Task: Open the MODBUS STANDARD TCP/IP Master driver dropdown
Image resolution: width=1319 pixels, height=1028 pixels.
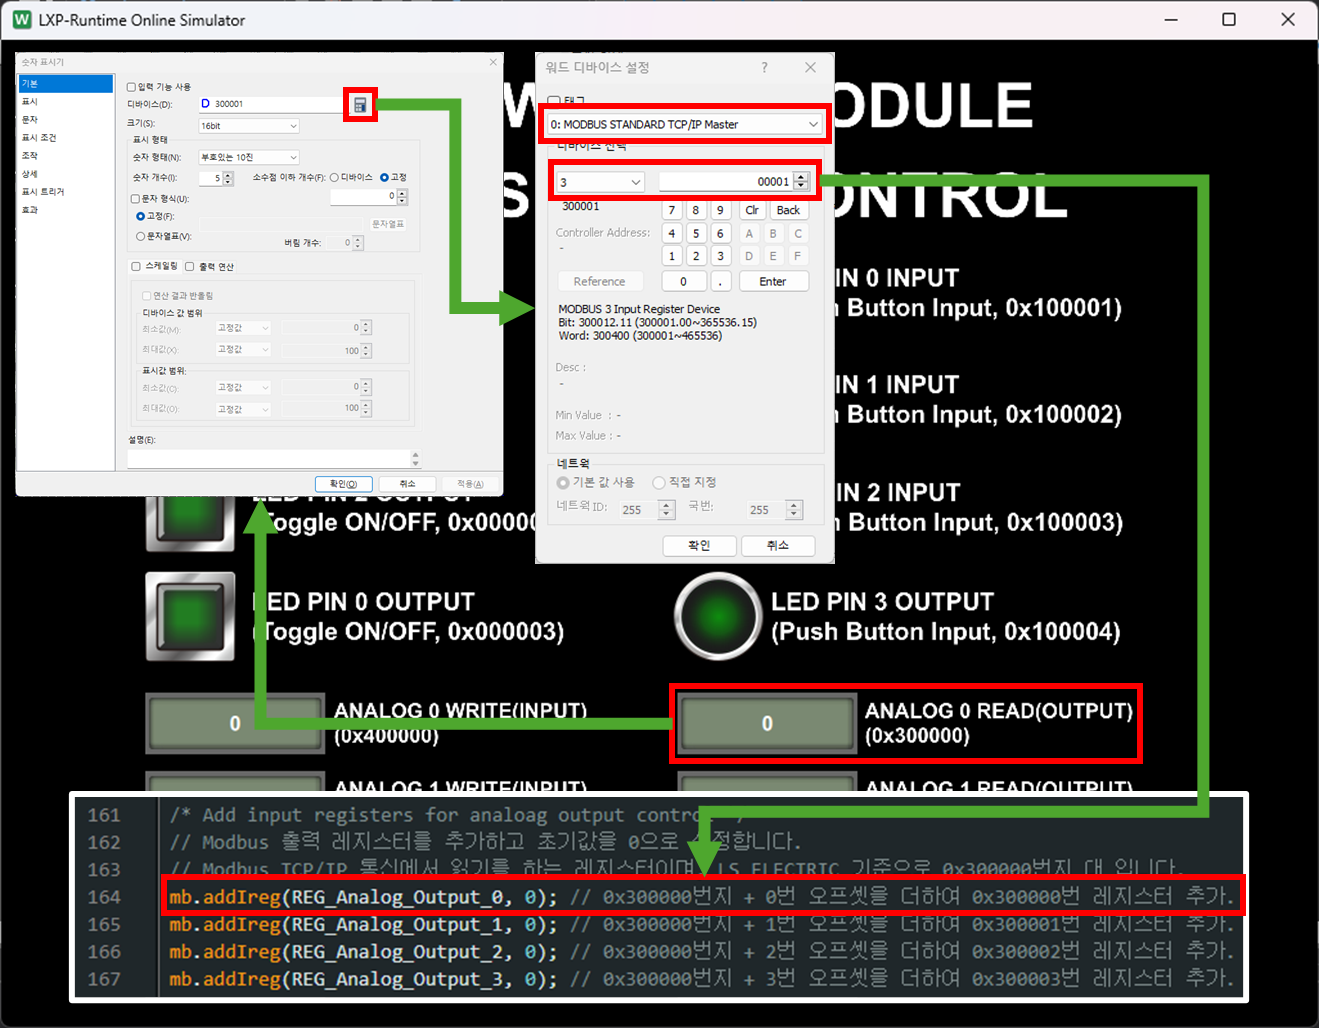Action: pos(684,123)
